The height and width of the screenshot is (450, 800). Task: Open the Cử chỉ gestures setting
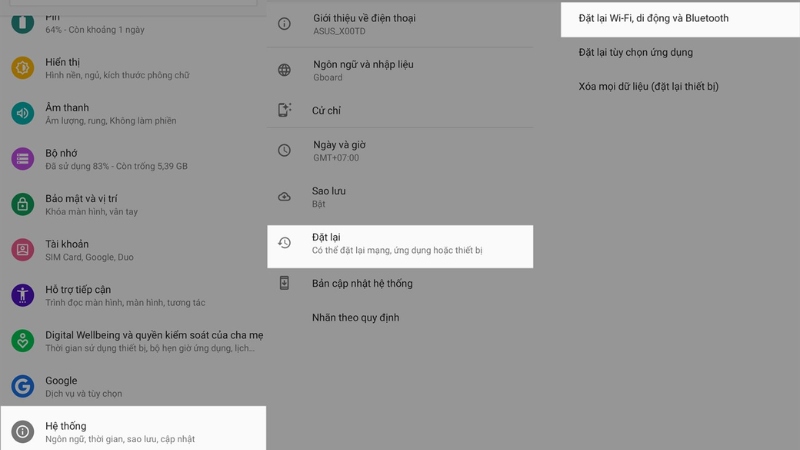click(326, 110)
